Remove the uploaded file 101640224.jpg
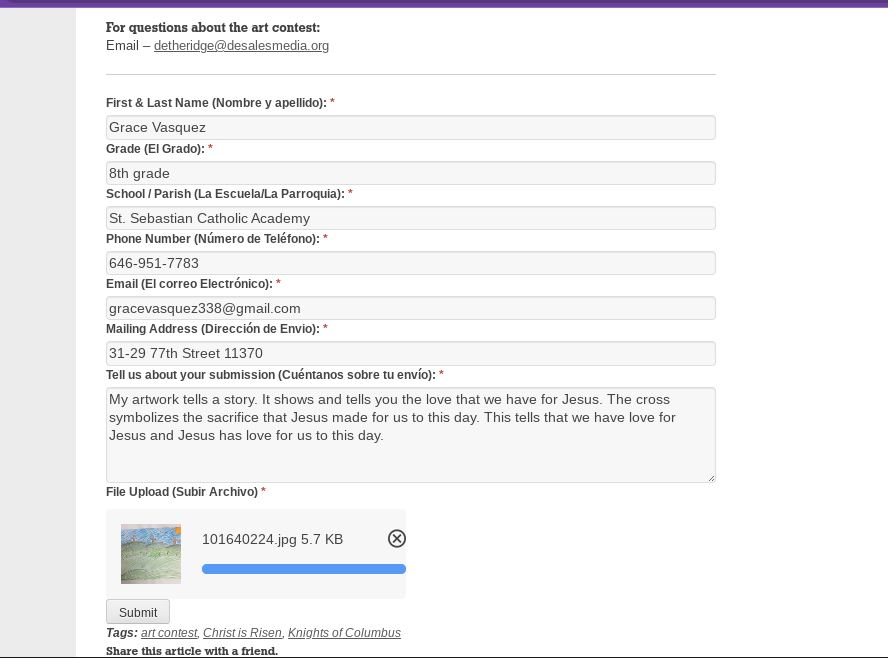Viewport: 888px width, 658px height. click(397, 539)
